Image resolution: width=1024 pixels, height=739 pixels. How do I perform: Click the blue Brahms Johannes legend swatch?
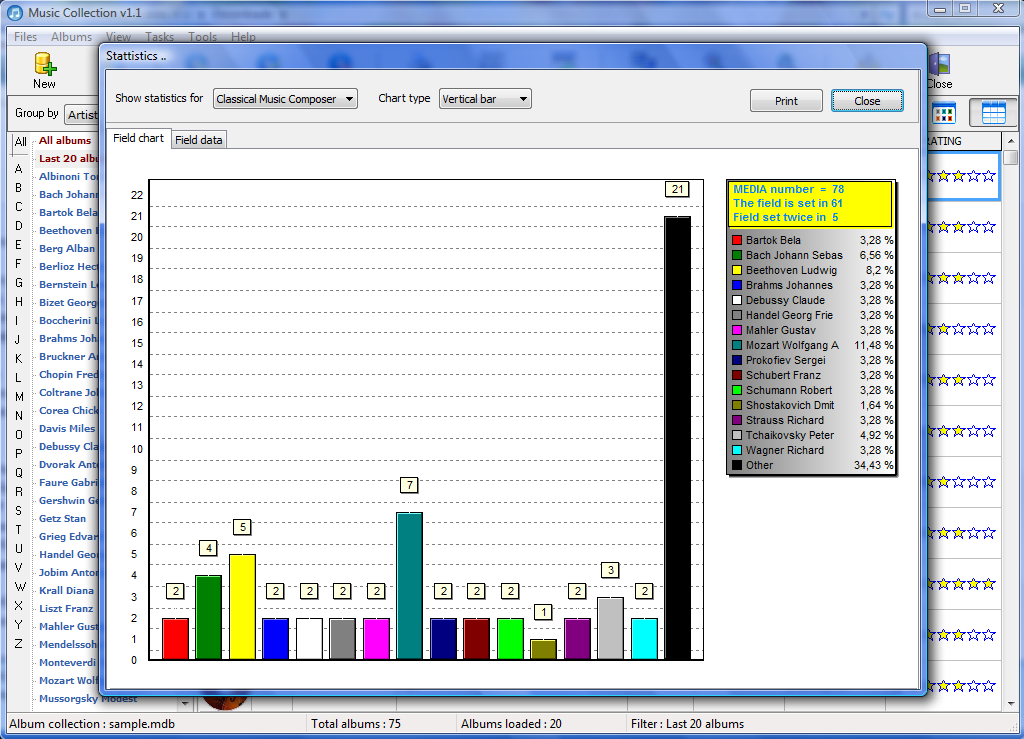pos(737,285)
